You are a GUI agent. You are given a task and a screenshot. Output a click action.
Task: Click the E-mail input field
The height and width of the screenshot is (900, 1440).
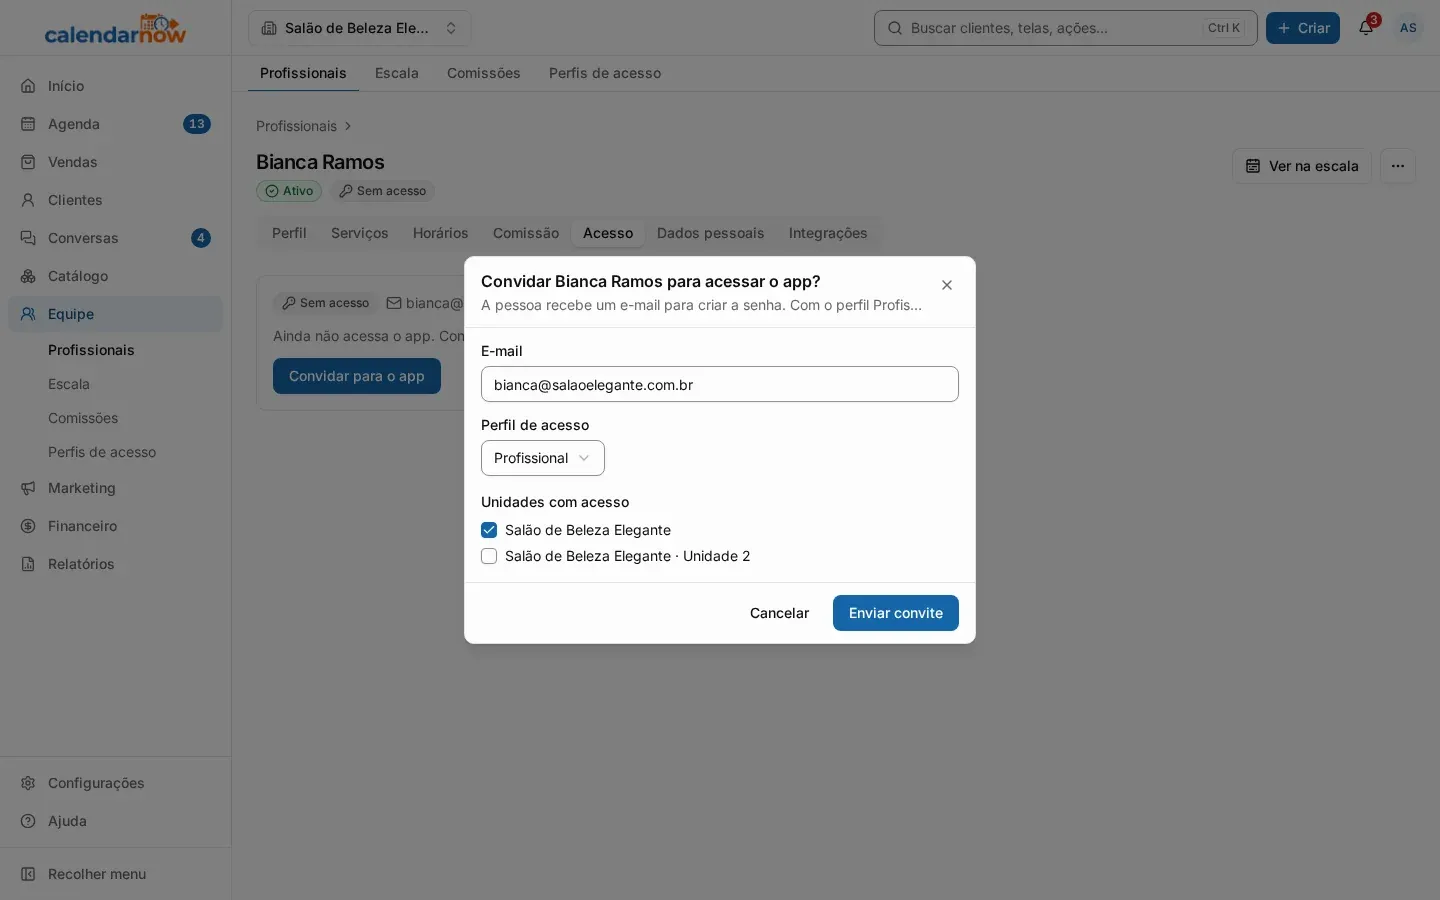[x=720, y=384]
